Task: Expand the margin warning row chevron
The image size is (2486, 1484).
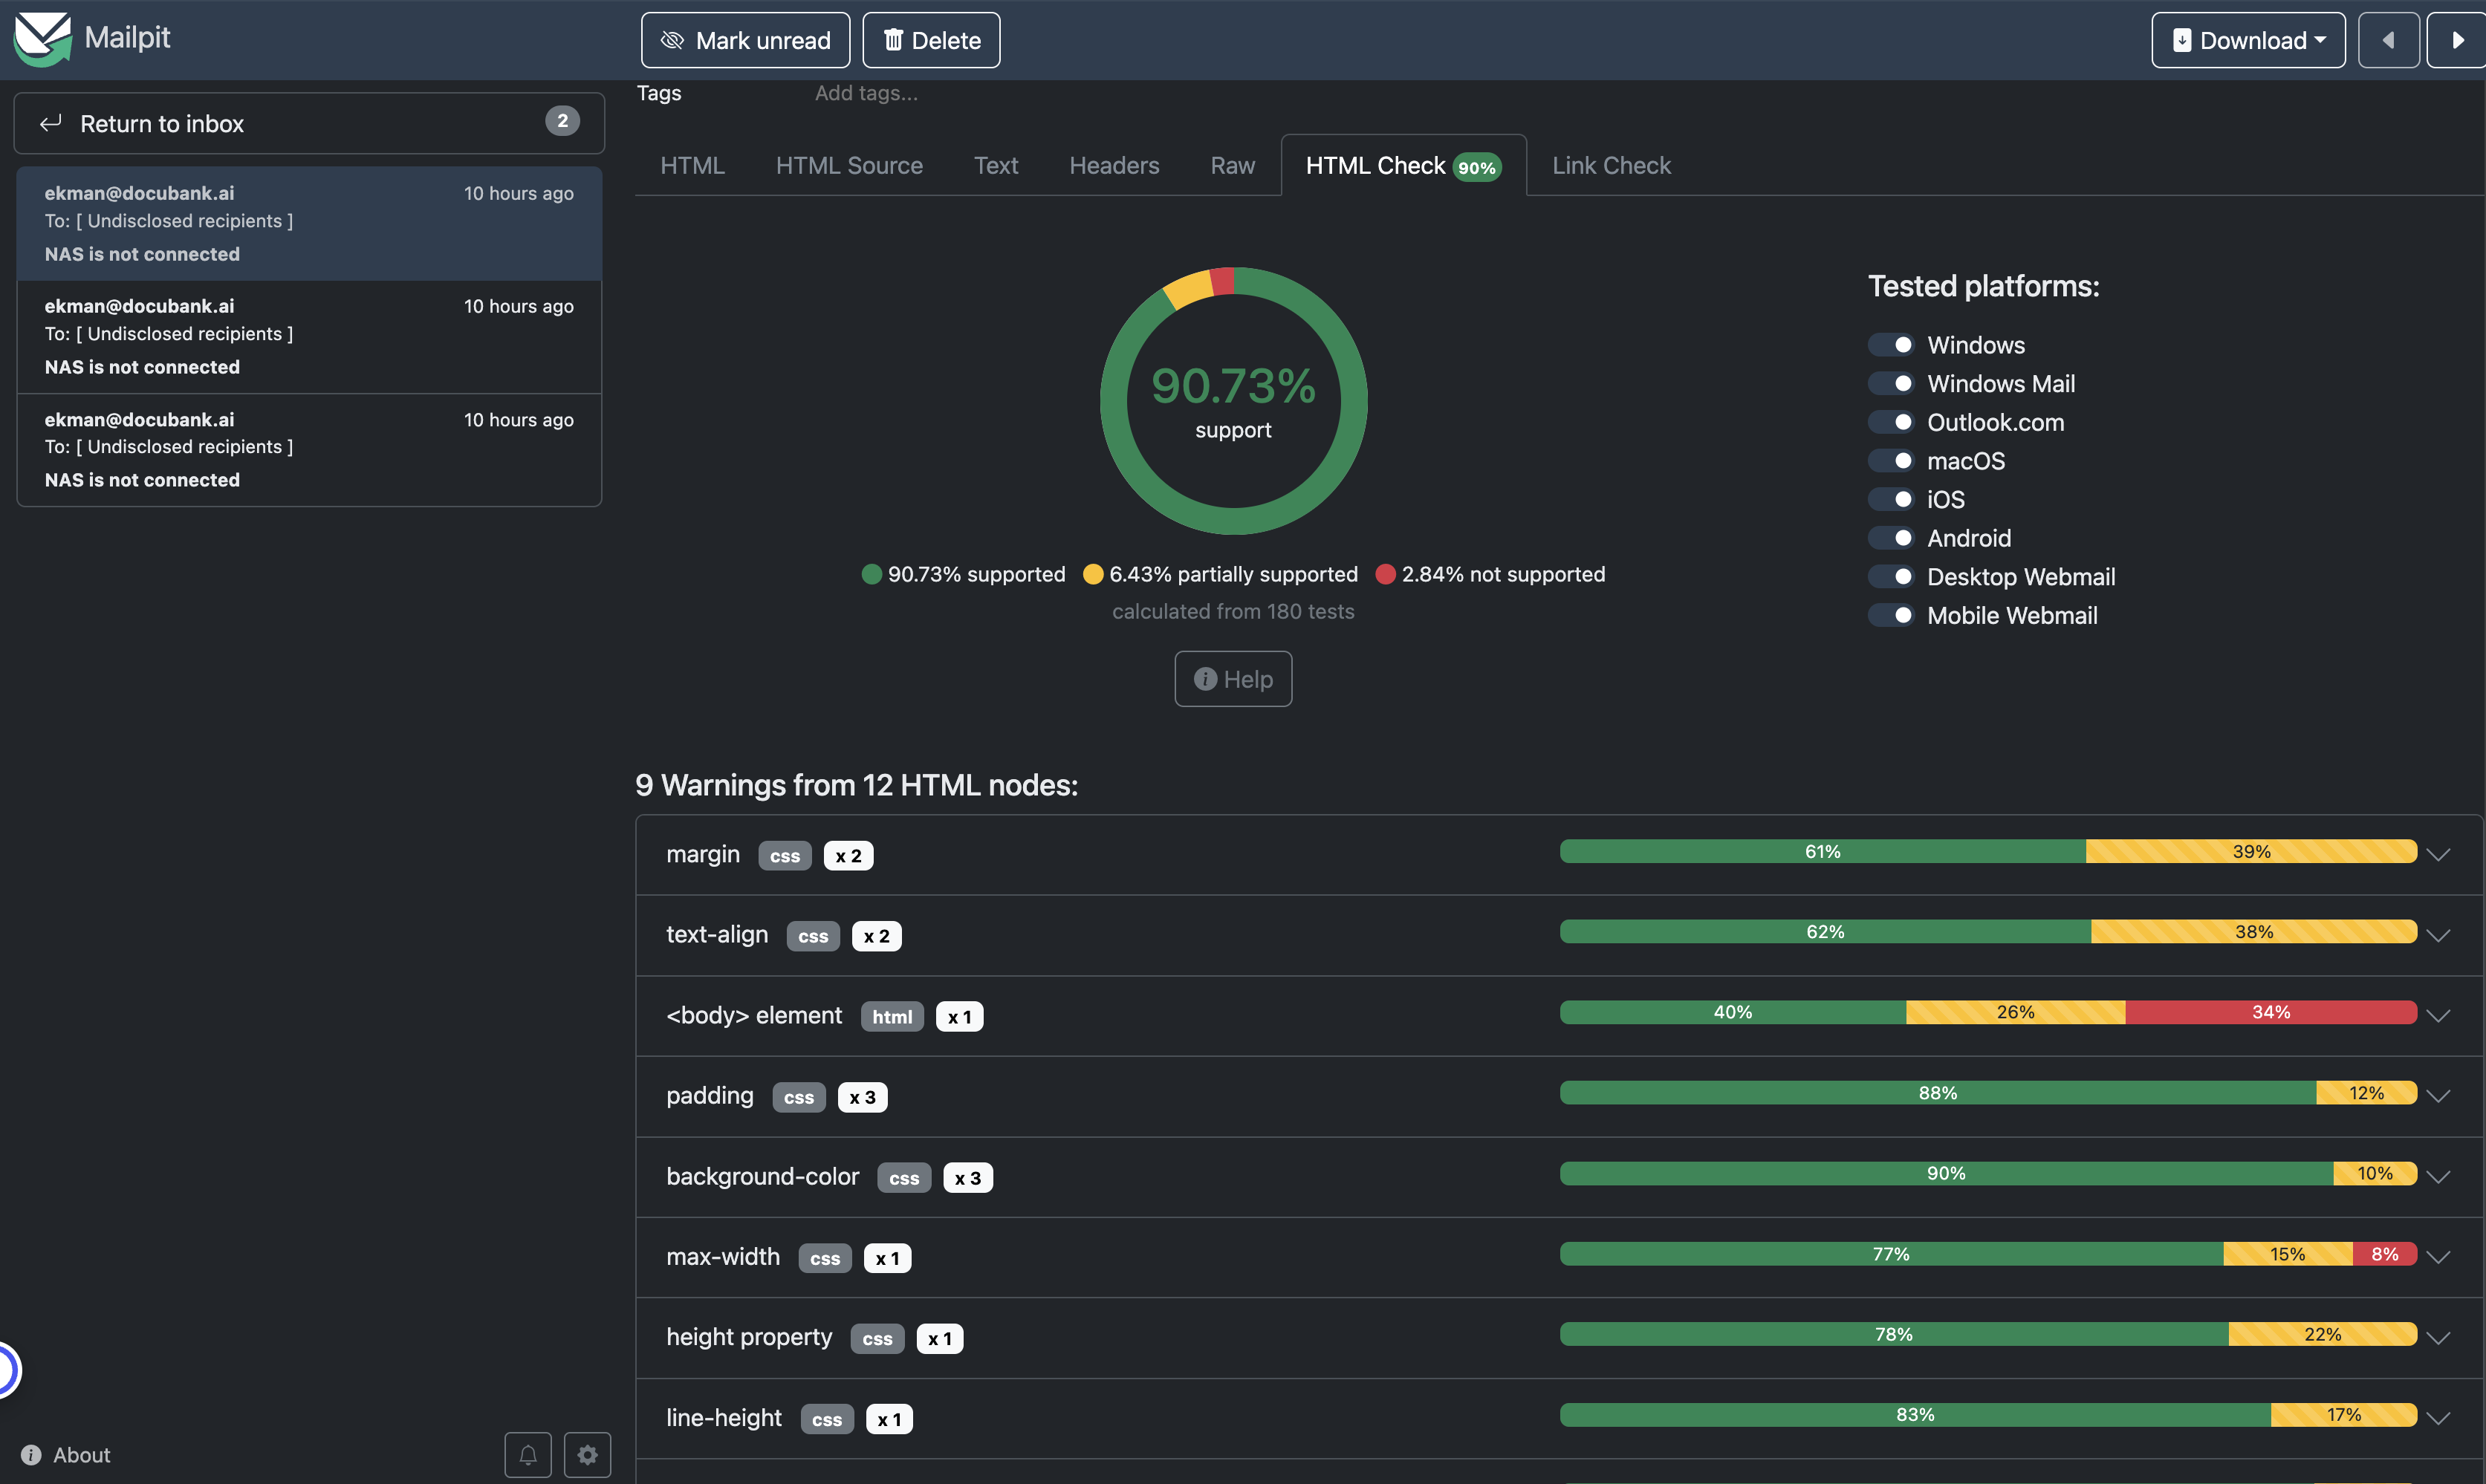Action: pyautogui.click(x=2438, y=855)
